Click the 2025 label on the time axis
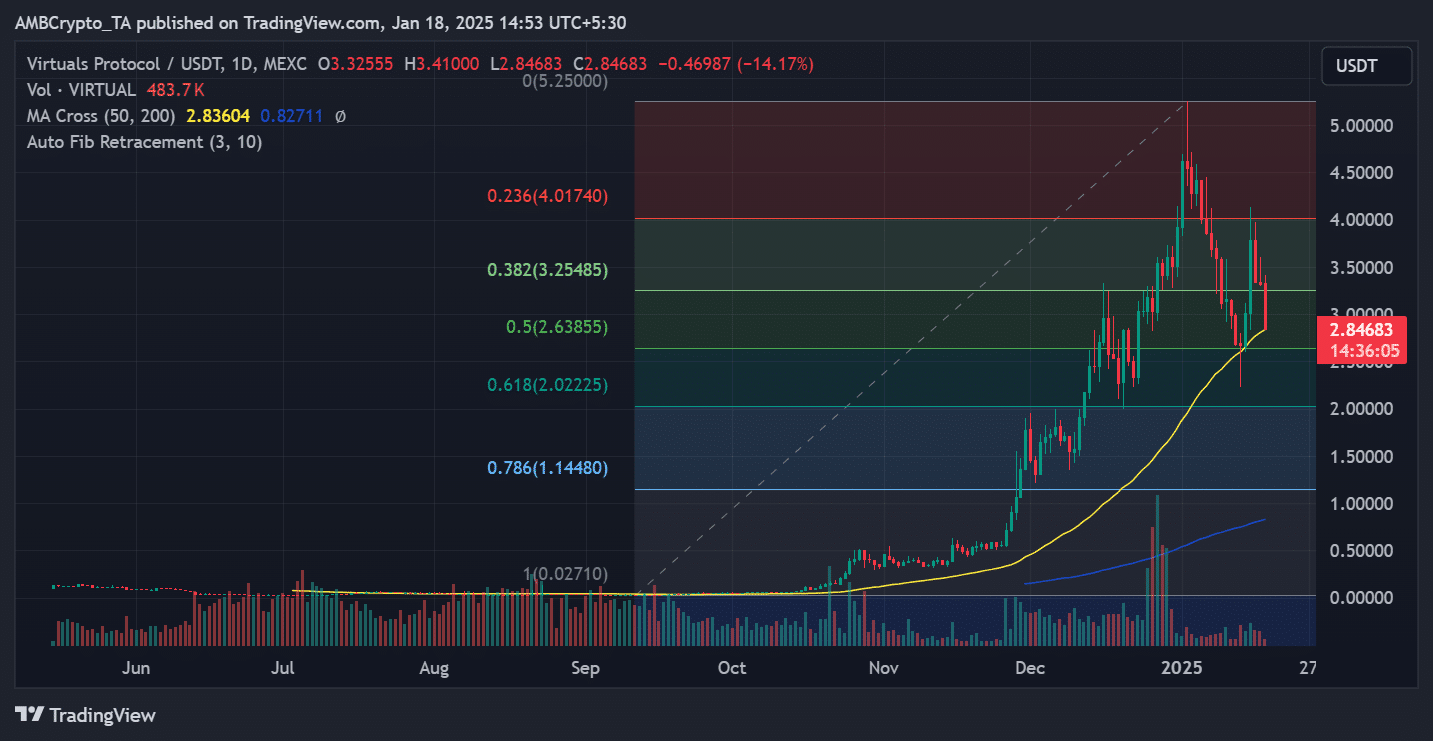Image resolution: width=1433 pixels, height=741 pixels. point(1182,667)
